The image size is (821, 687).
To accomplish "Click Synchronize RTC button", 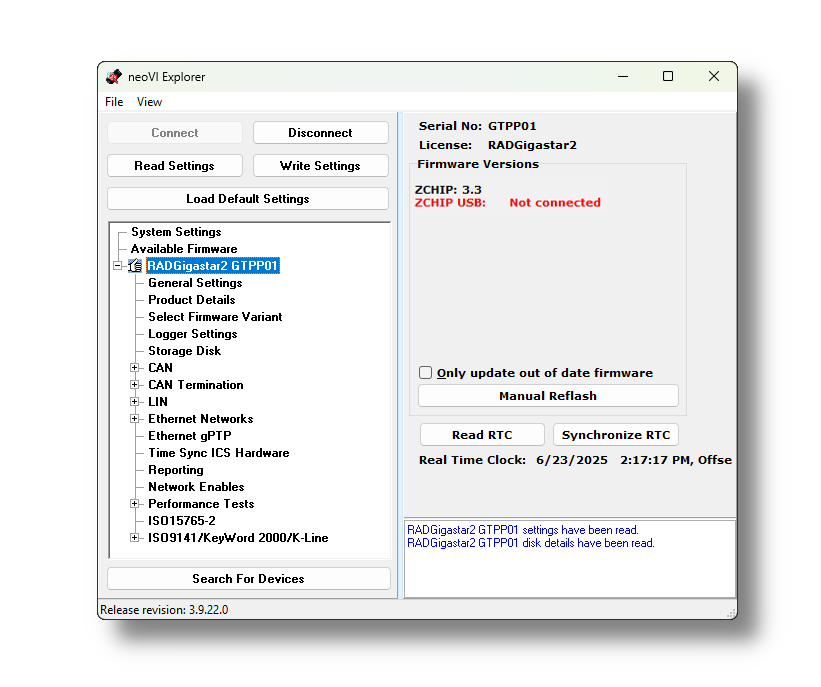I will pyautogui.click(x=615, y=435).
